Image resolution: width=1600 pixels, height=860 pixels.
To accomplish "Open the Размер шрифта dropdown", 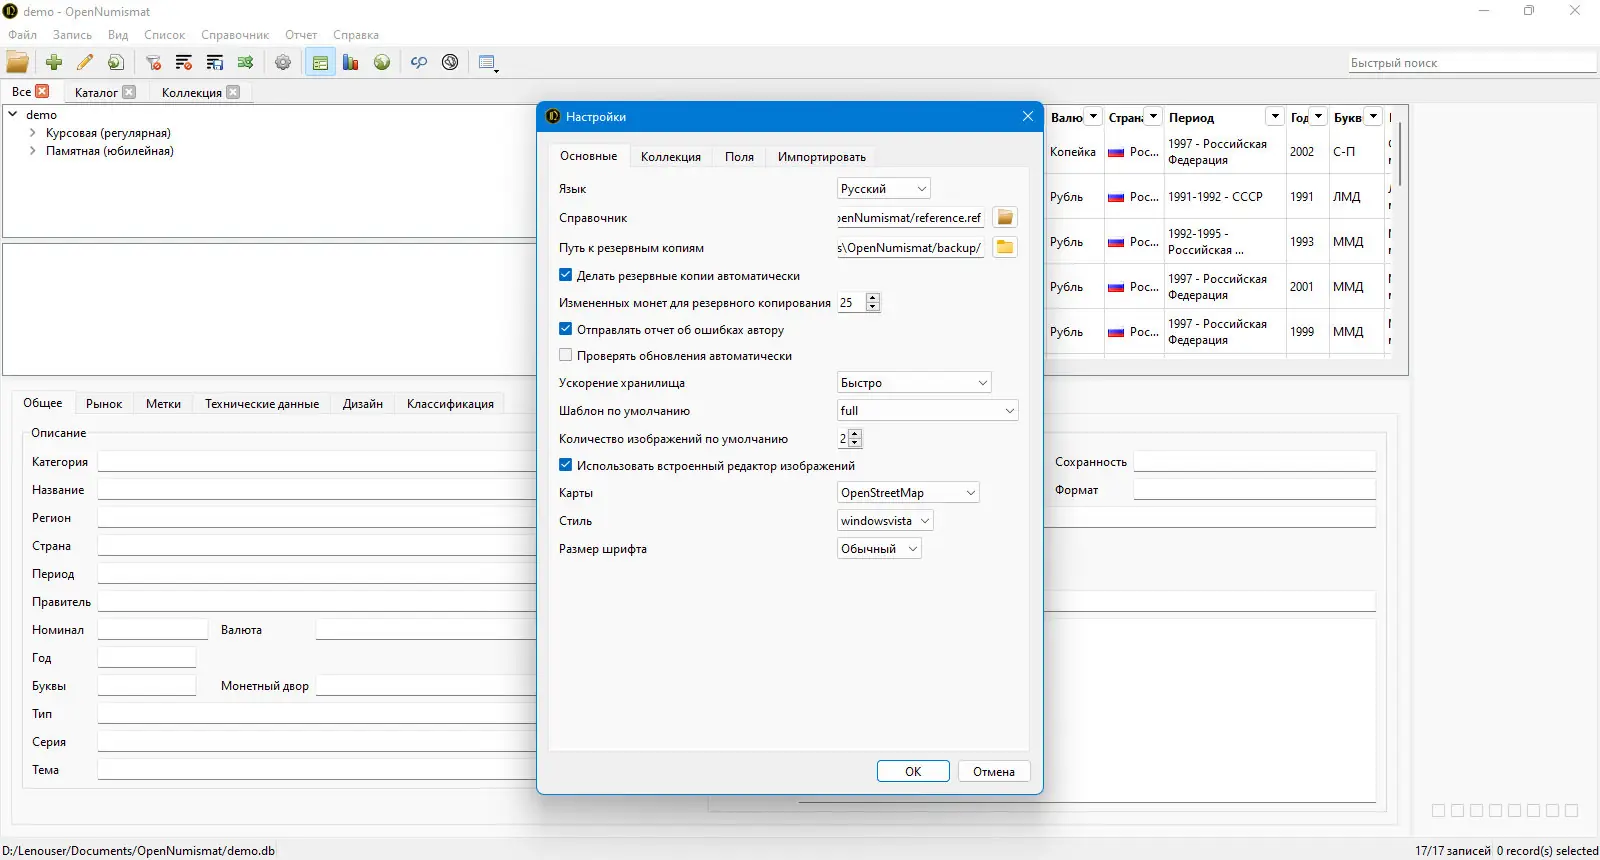I will pos(879,549).
